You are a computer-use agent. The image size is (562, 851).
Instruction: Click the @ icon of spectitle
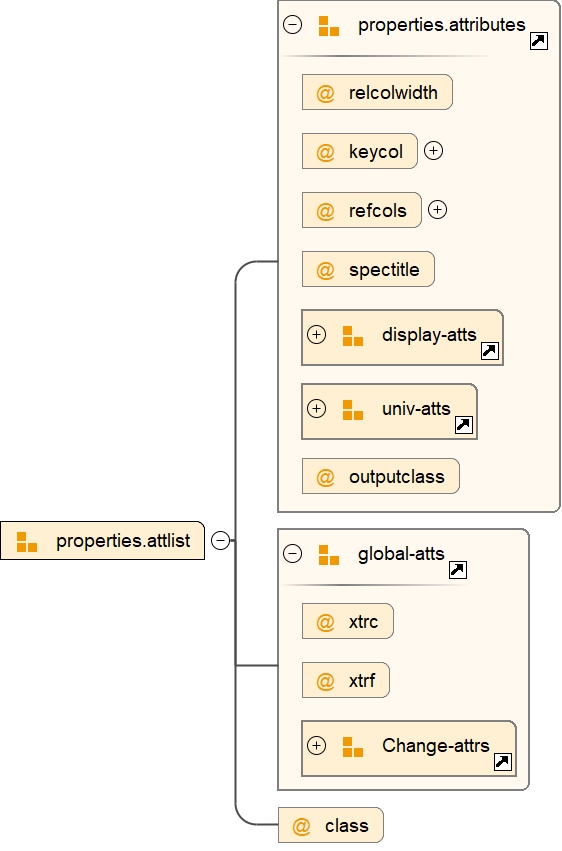325,270
